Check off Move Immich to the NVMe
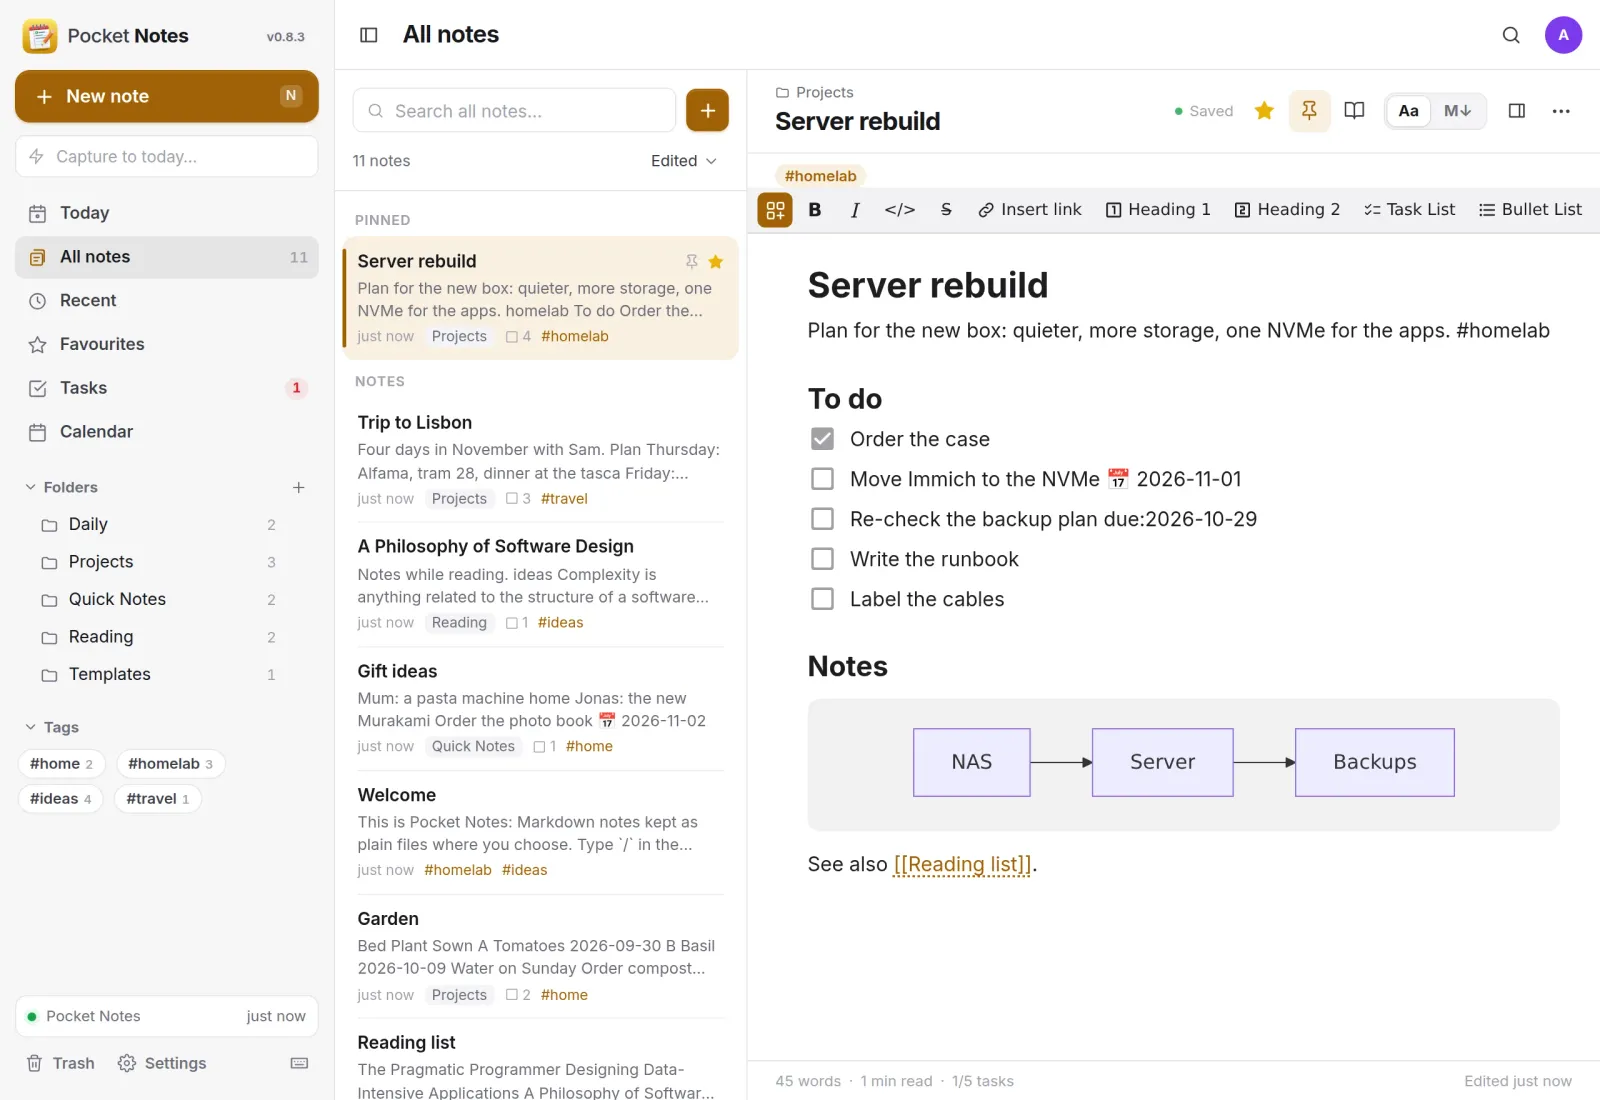The height and width of the screenshot is (1100, 1600). tap(822, 479)
